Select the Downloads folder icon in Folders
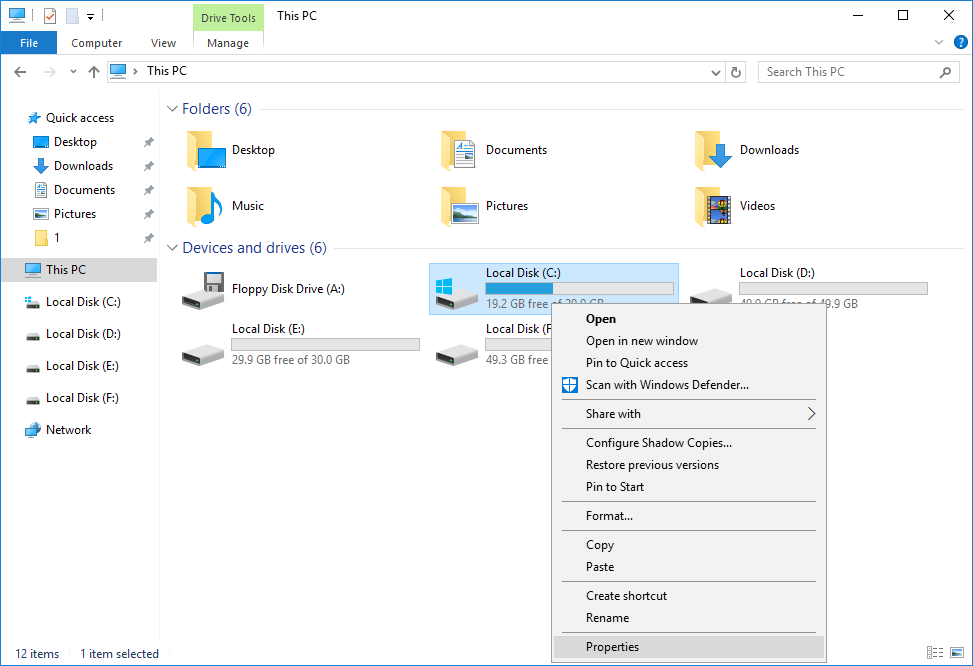Screen dimensions: 973x666 pyautogui.click(x=713, y=150)
